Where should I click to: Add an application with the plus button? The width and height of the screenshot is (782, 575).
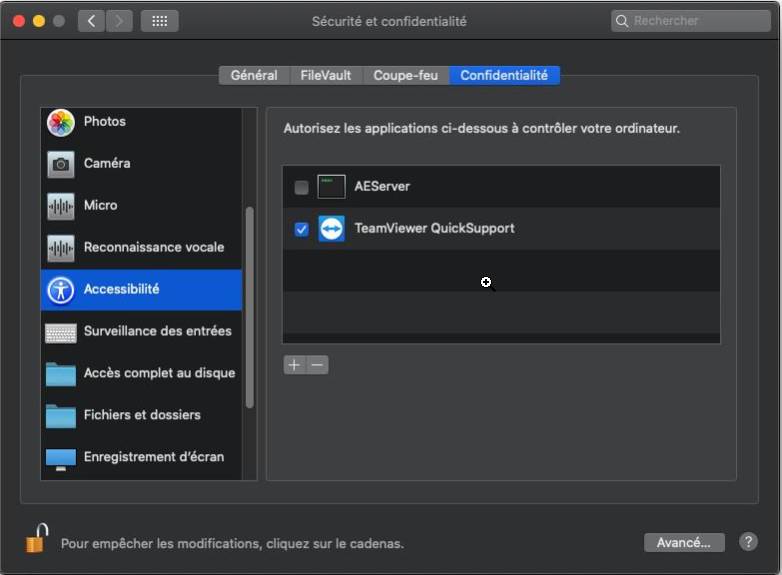[294, 365]
